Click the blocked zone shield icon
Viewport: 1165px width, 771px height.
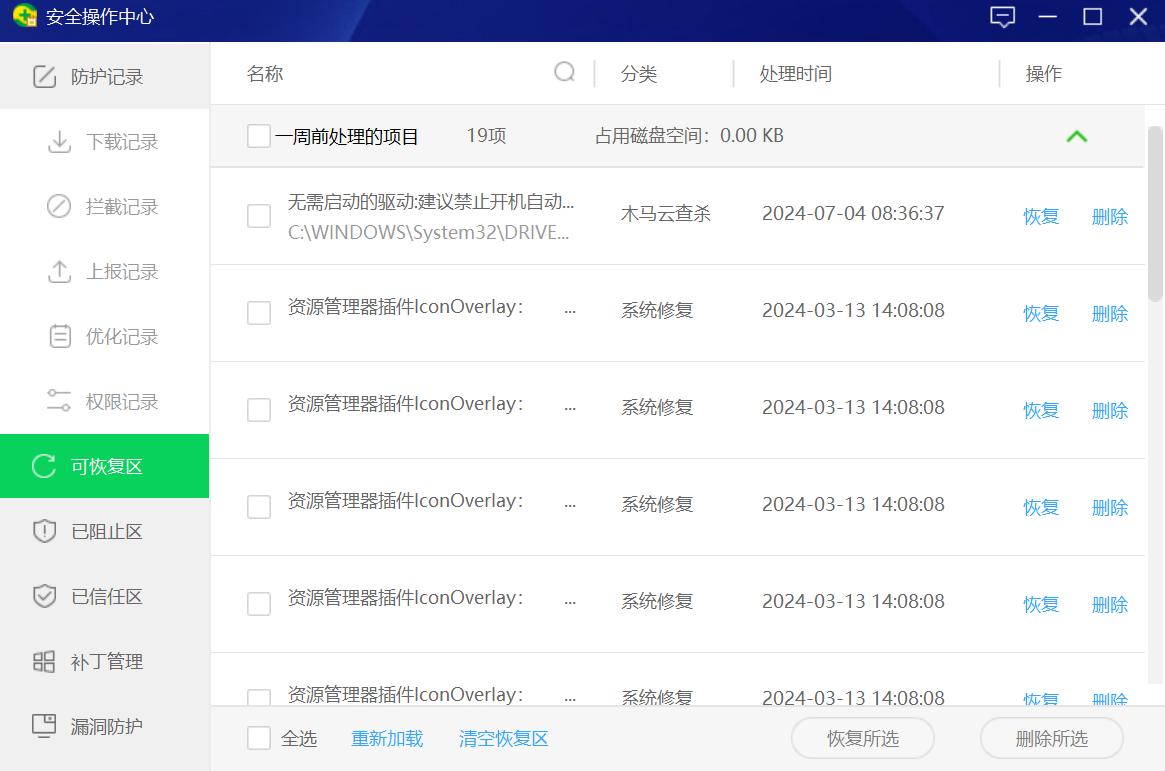44,532
